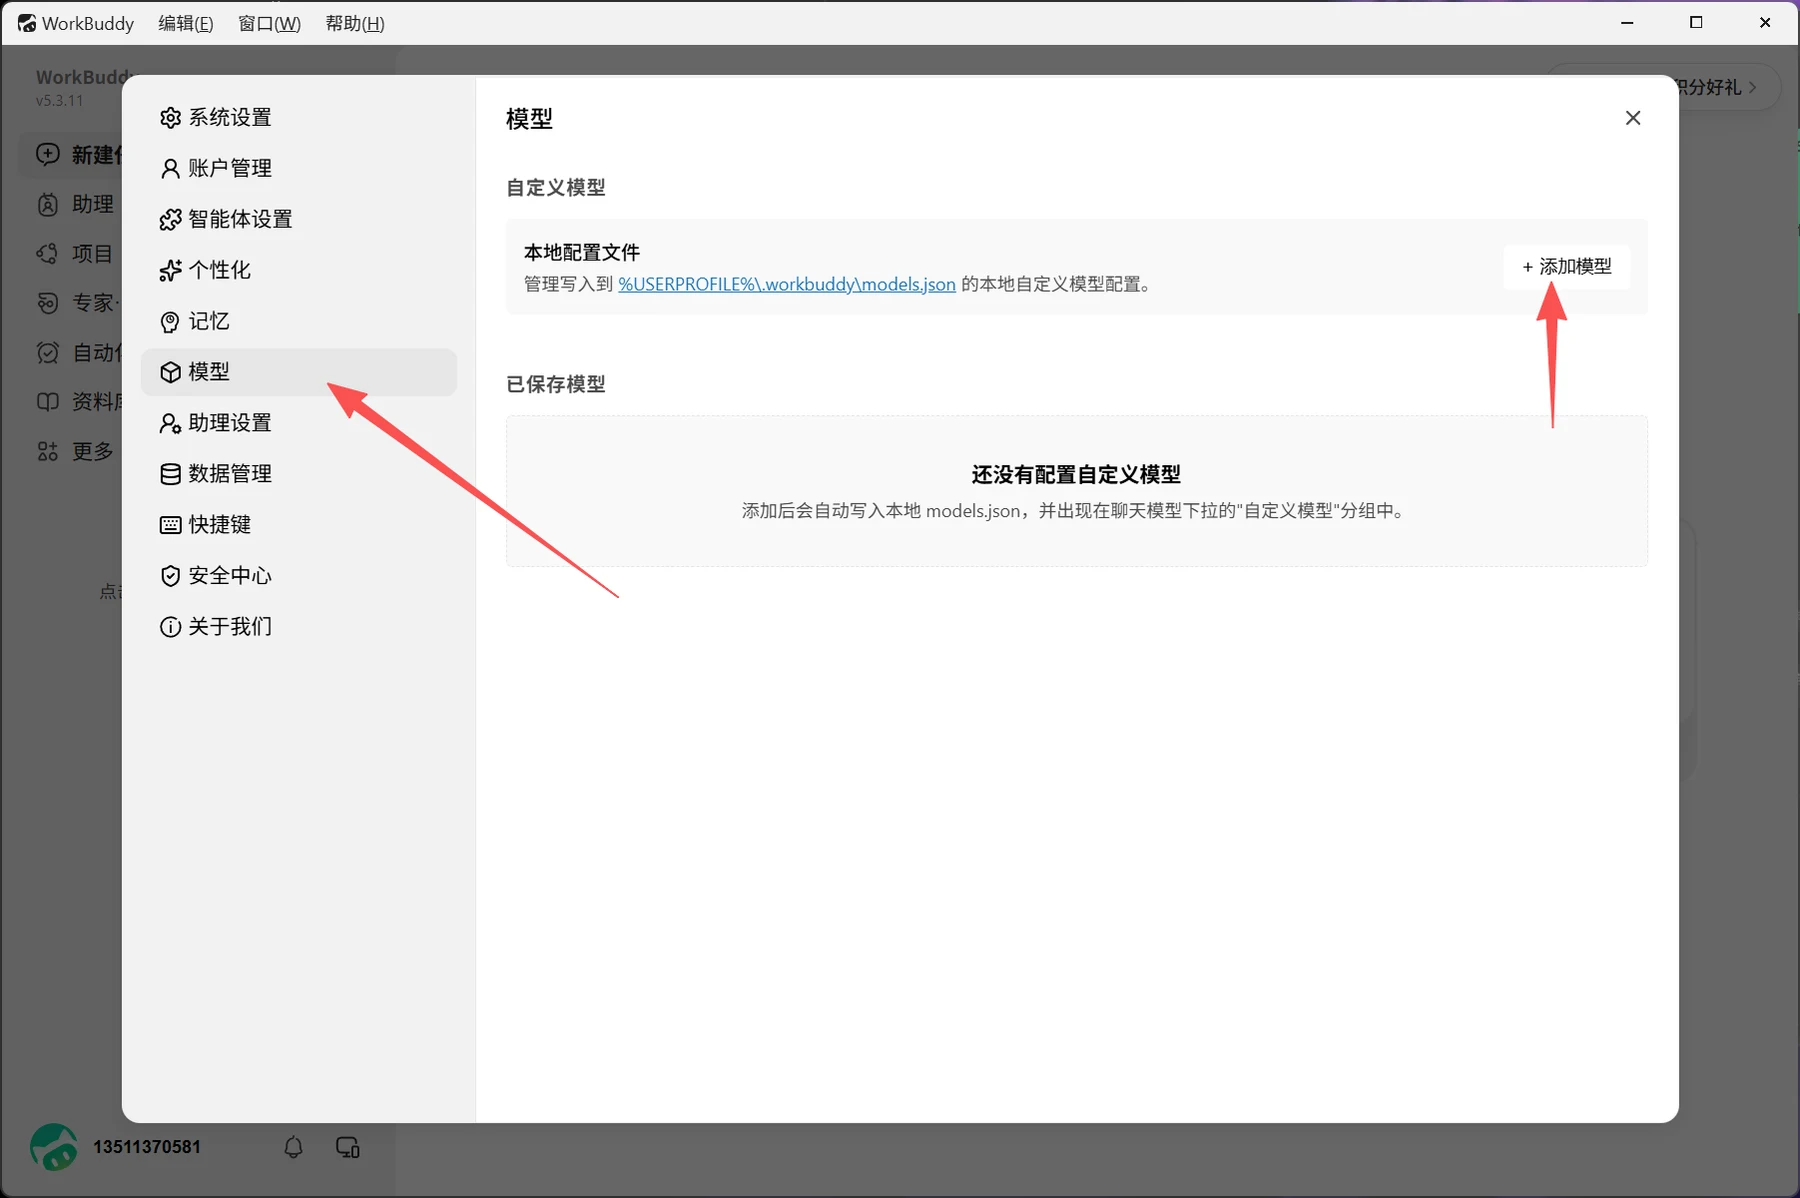The height and width of the screenshot is (1198, 1800).
Task: Open the models.json path link
Action: coord(787,284)
